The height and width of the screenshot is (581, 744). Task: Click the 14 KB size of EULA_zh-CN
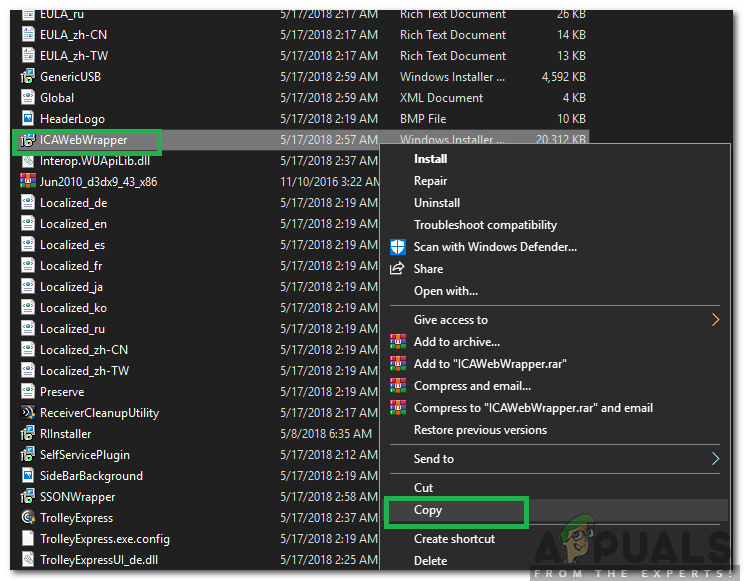tap(571, 35)
